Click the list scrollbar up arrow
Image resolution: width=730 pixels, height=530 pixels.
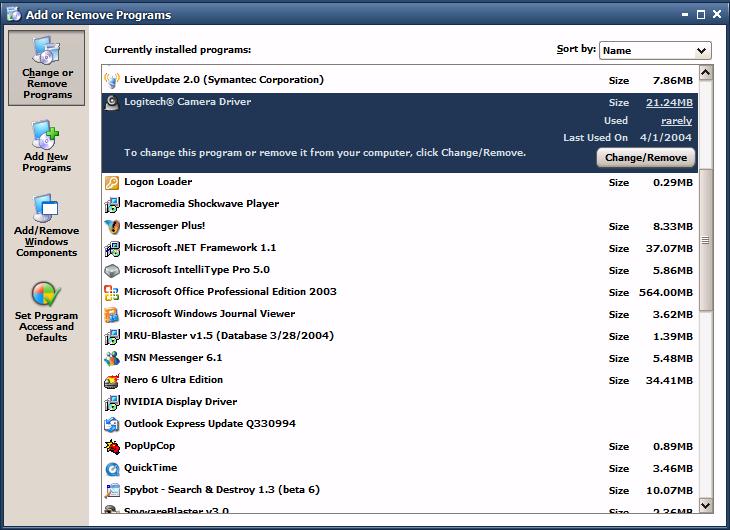706,73
